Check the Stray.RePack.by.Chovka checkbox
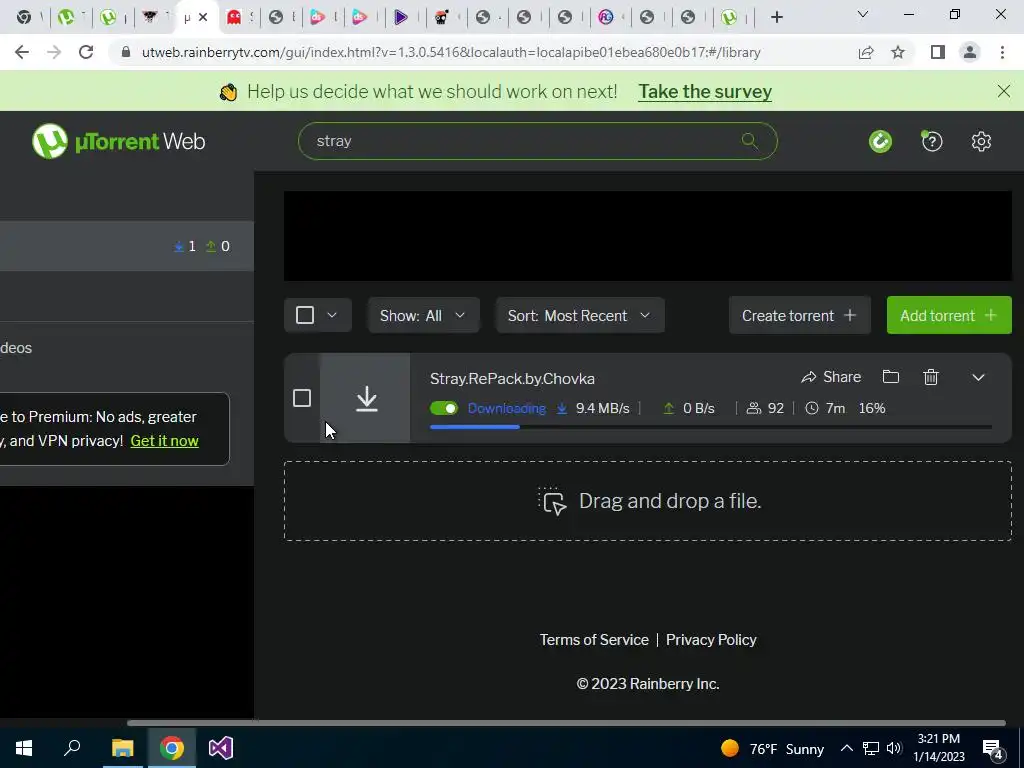1024x768 pixels. tap(302, 398)
